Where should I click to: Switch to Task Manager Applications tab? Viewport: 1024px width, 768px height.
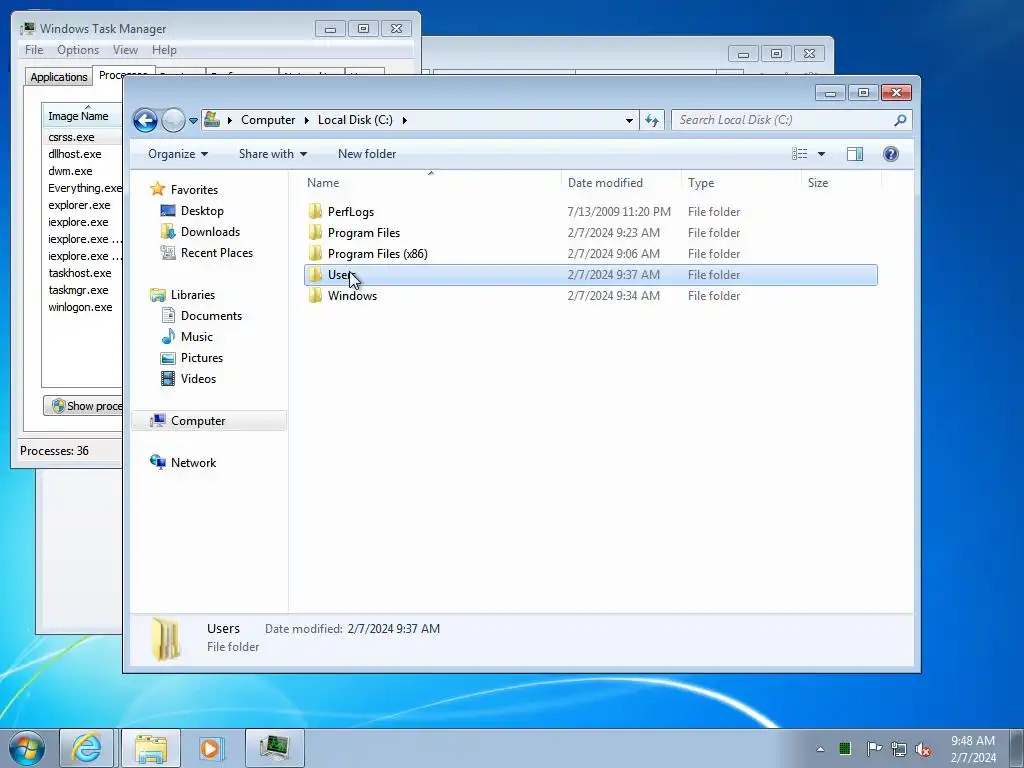click(x=59, y=76)
